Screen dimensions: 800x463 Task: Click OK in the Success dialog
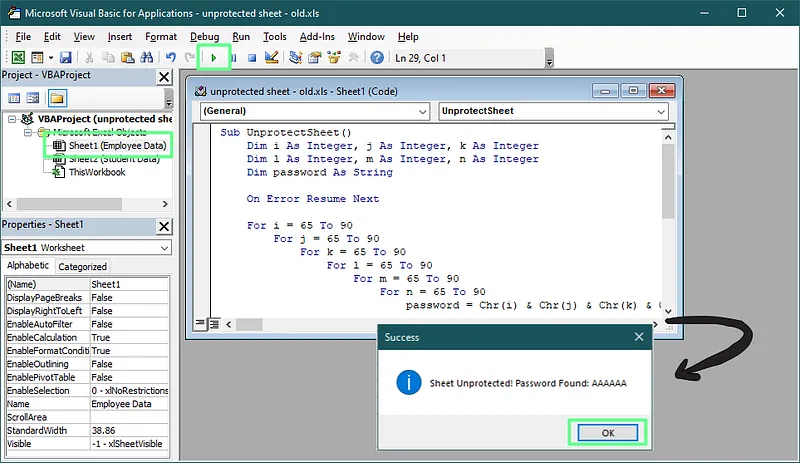(x=607, y=433)
